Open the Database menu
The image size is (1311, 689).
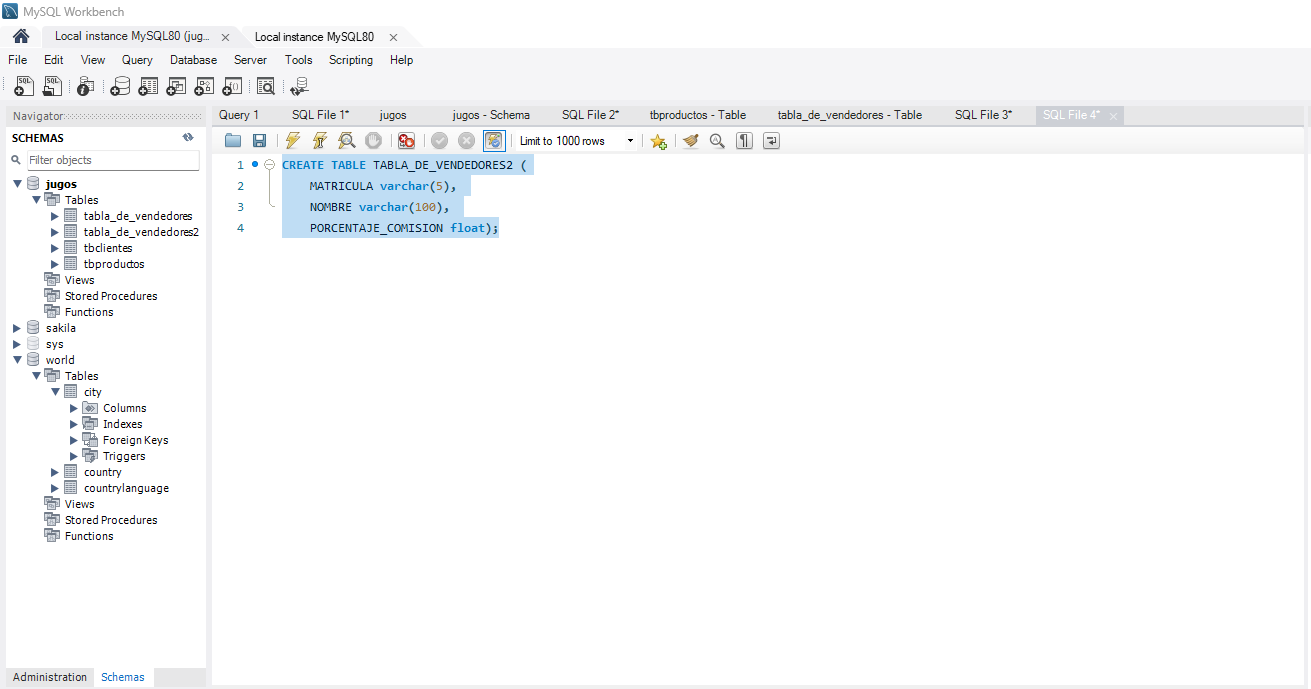193,60
